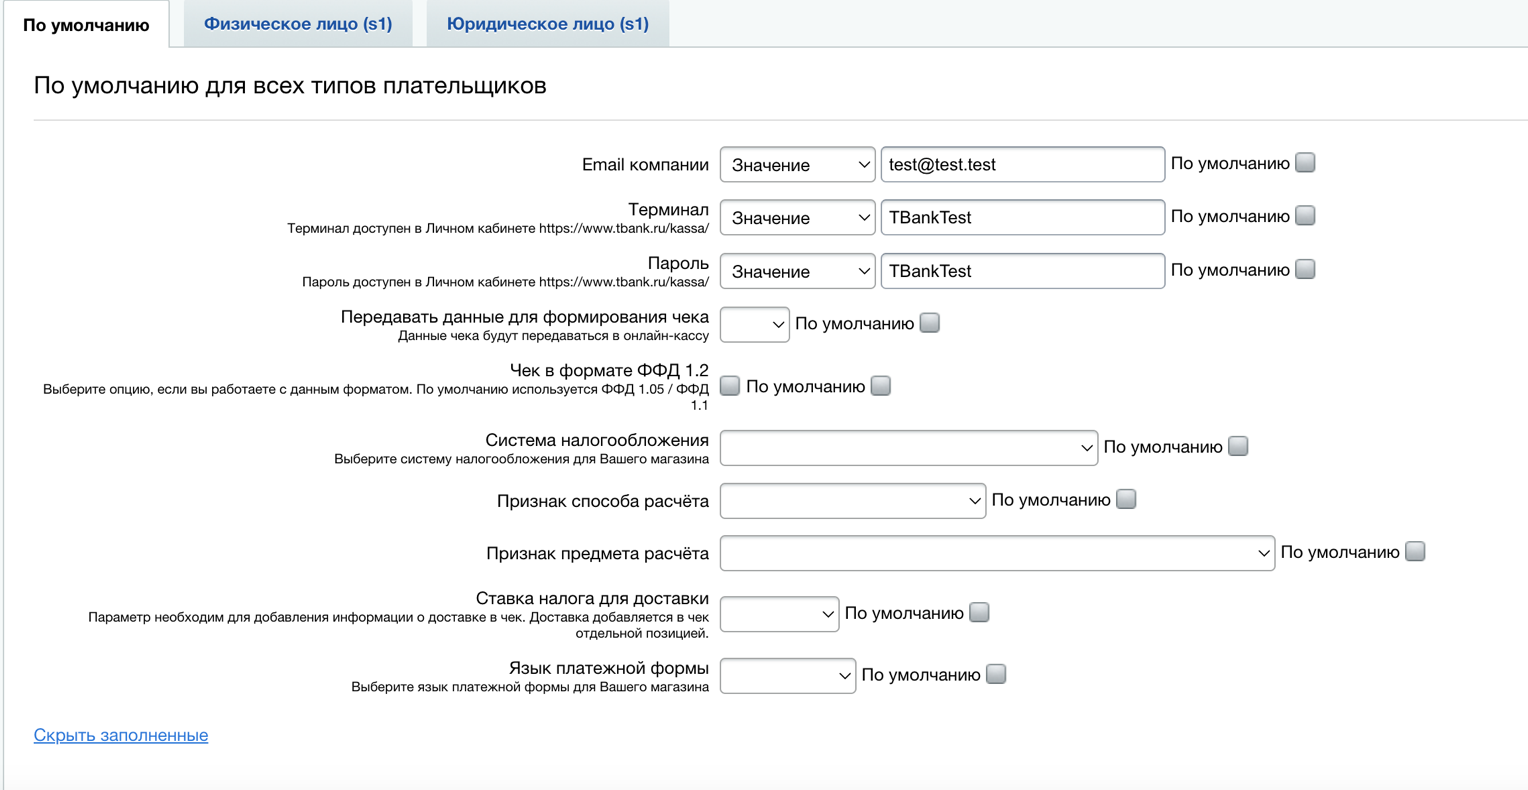
Task: Expand the Система налогообложения dropdown
Action: coord(908,448)
